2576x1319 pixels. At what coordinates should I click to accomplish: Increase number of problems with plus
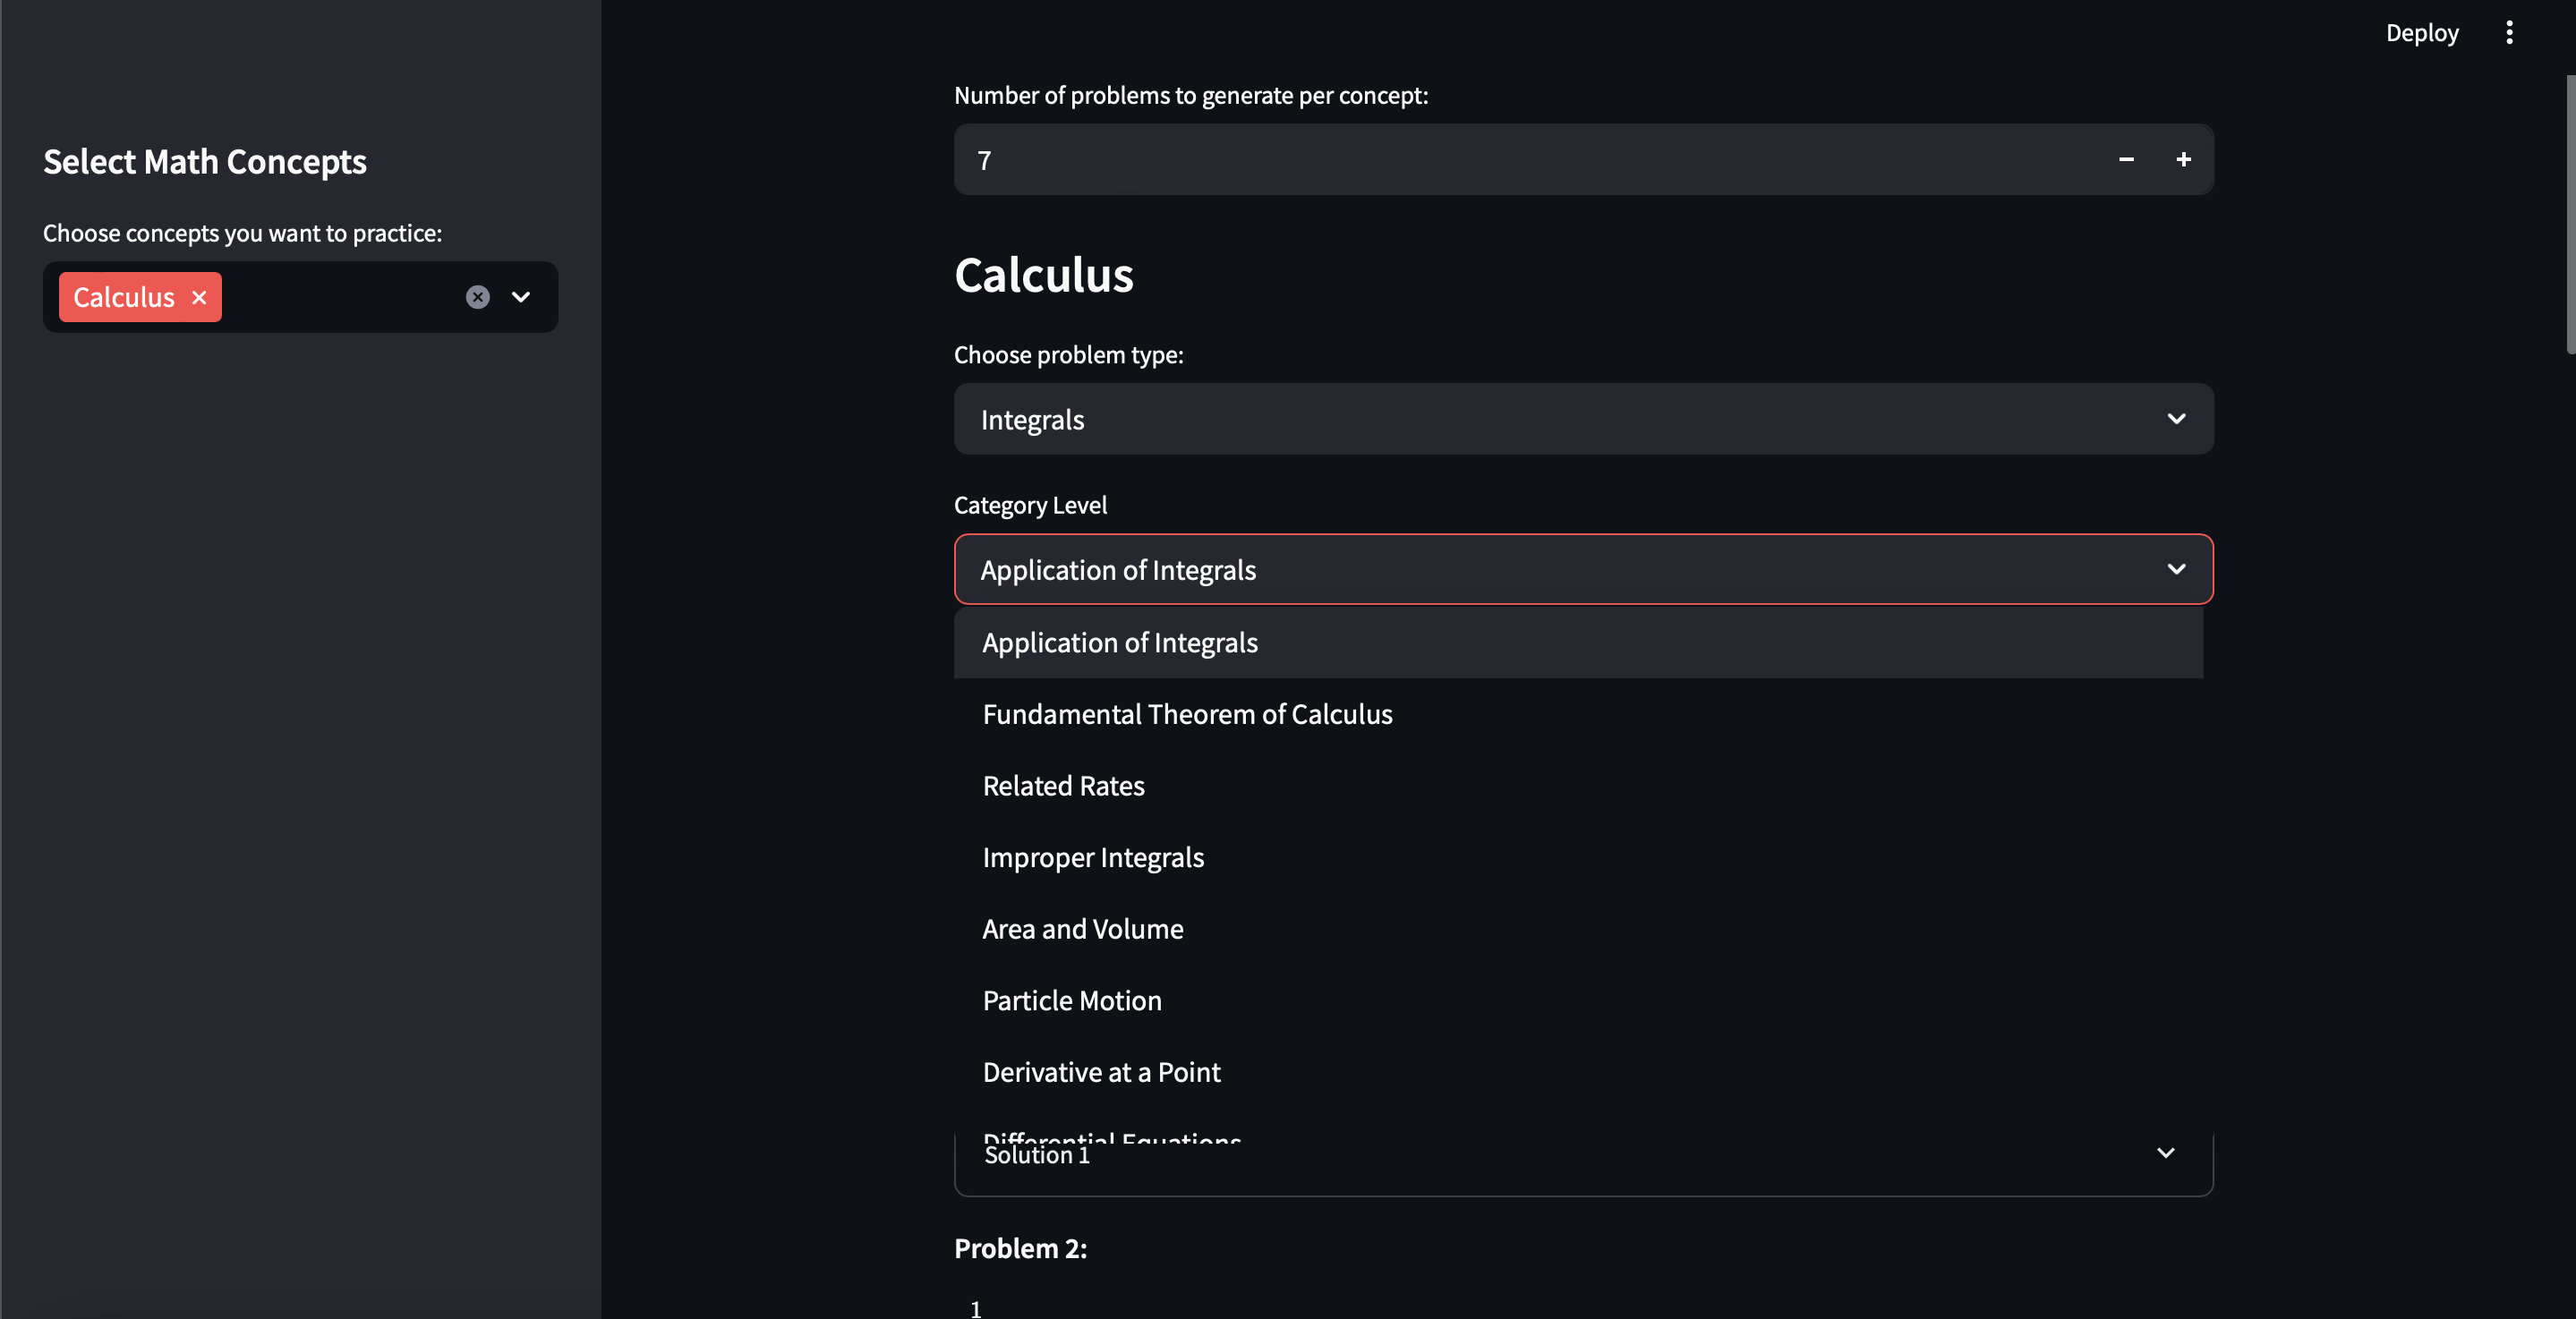click(x=2183, y=160)
